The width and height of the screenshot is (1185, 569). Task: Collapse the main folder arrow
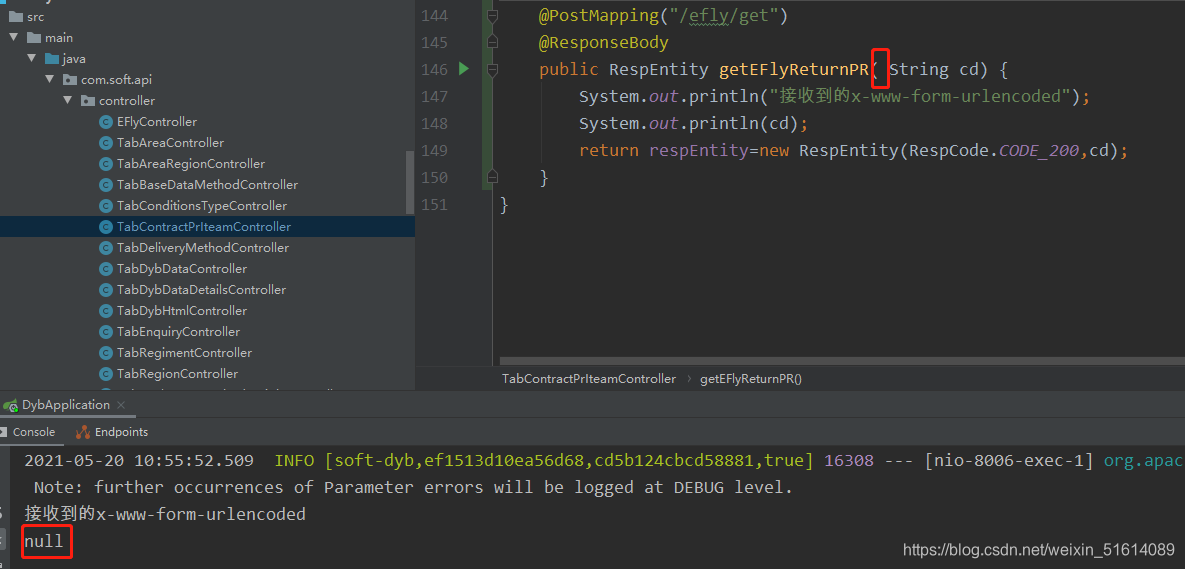[x=14, y=37]
